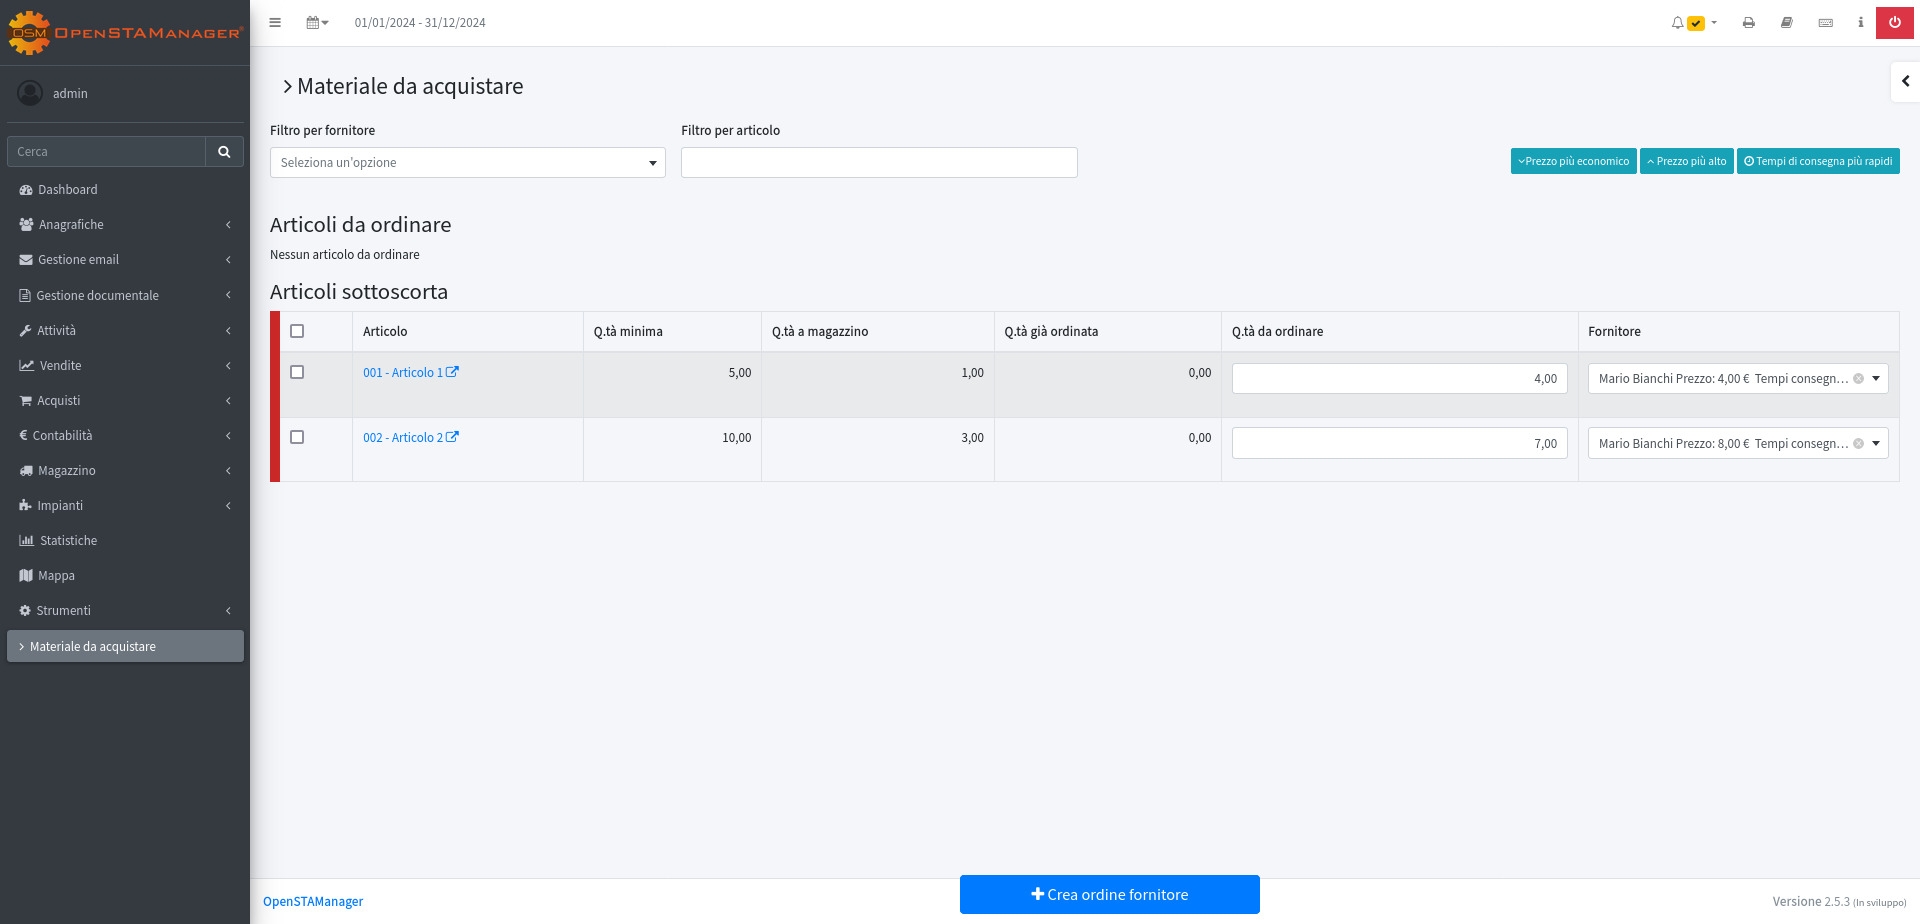Click the Filtro per articolo input field

[878, 163]
